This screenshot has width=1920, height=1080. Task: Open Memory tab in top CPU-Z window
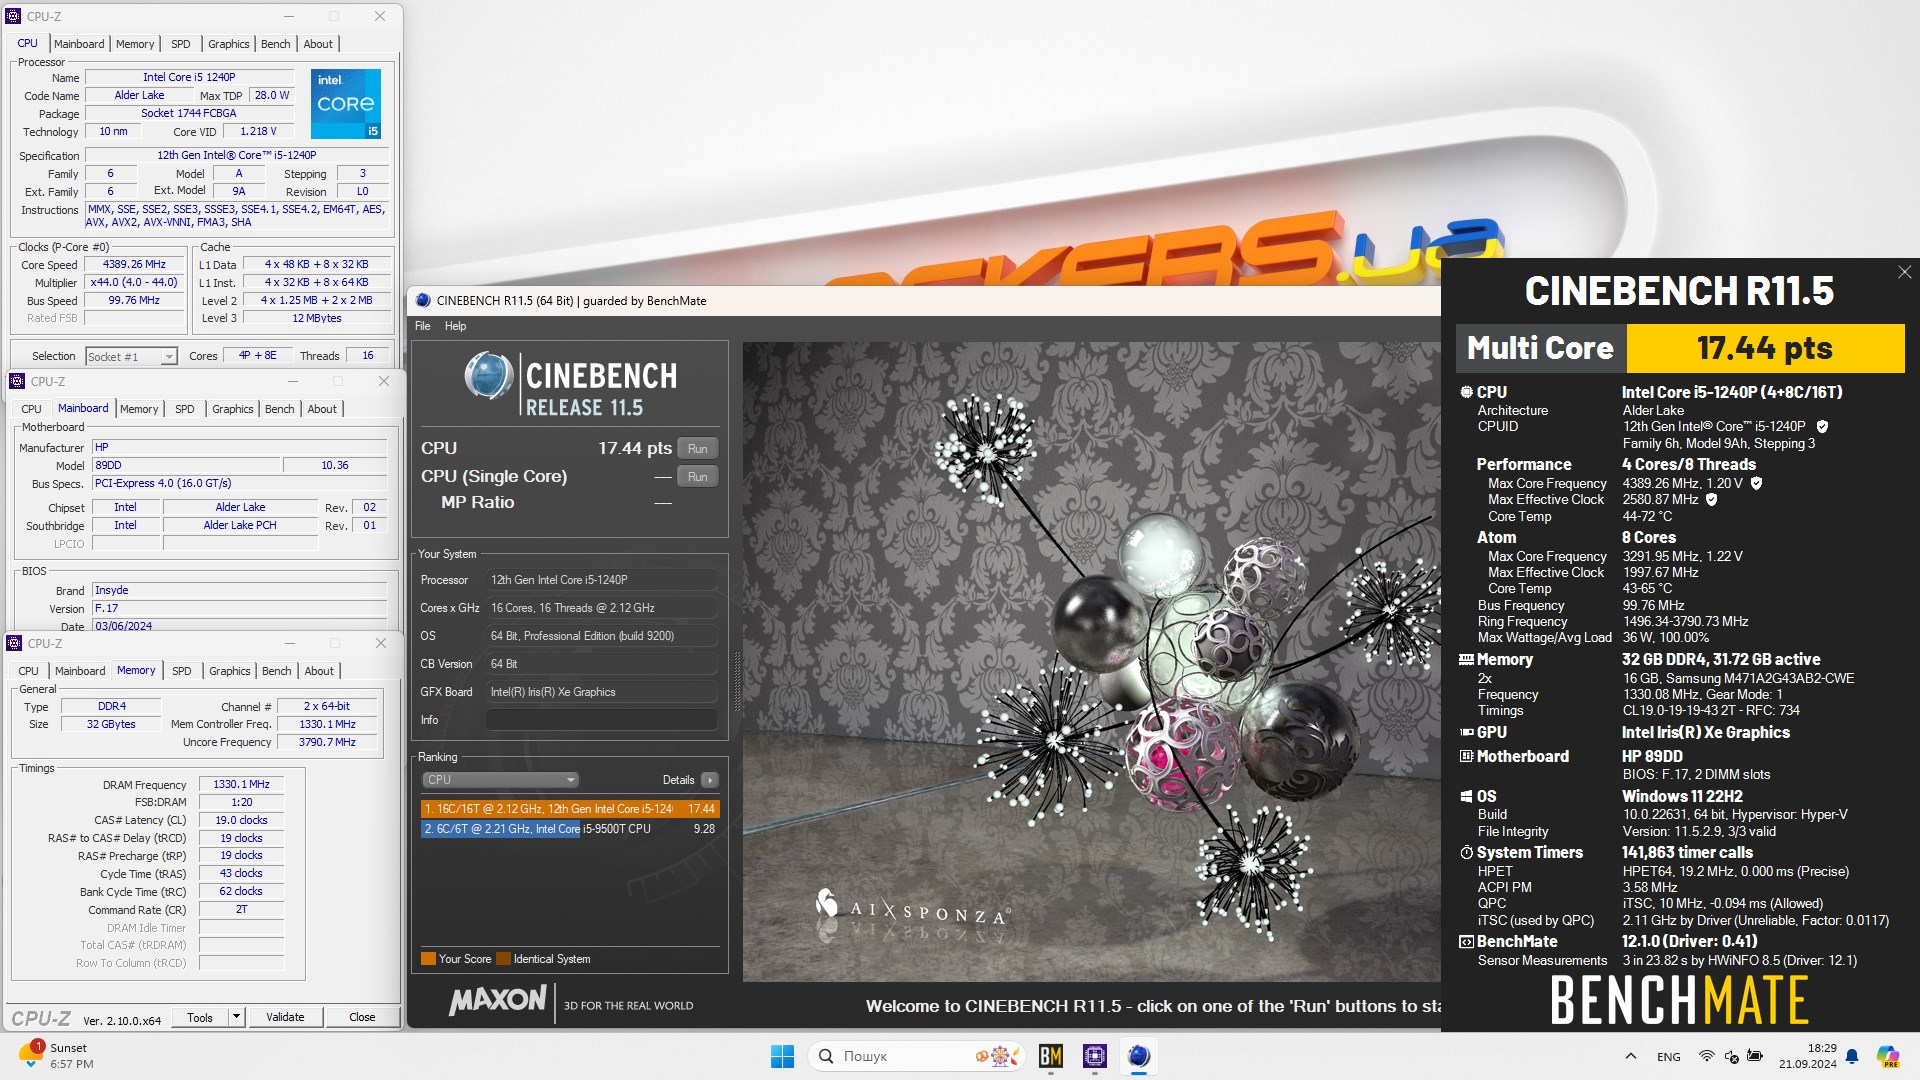click(x=135, y=44)
